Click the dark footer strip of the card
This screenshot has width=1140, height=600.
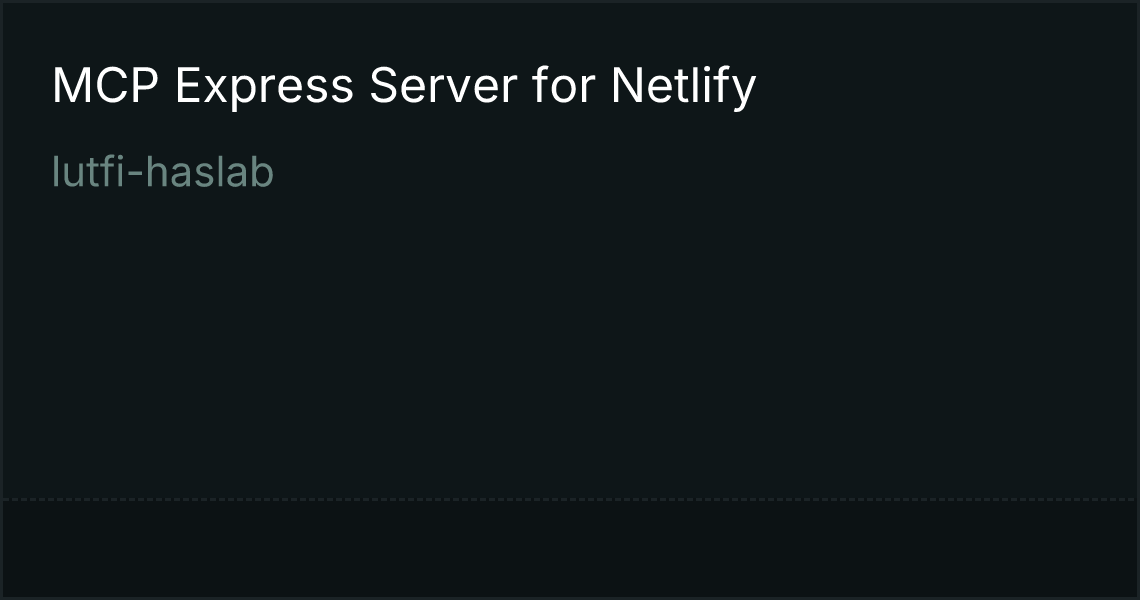[x=570, y=548]
